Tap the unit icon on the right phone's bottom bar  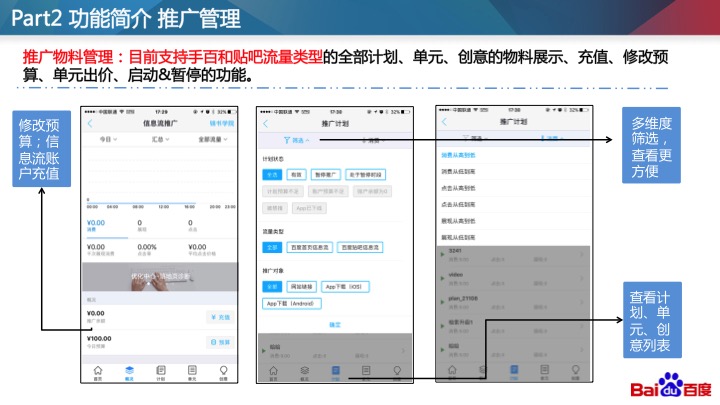point(545,371)
